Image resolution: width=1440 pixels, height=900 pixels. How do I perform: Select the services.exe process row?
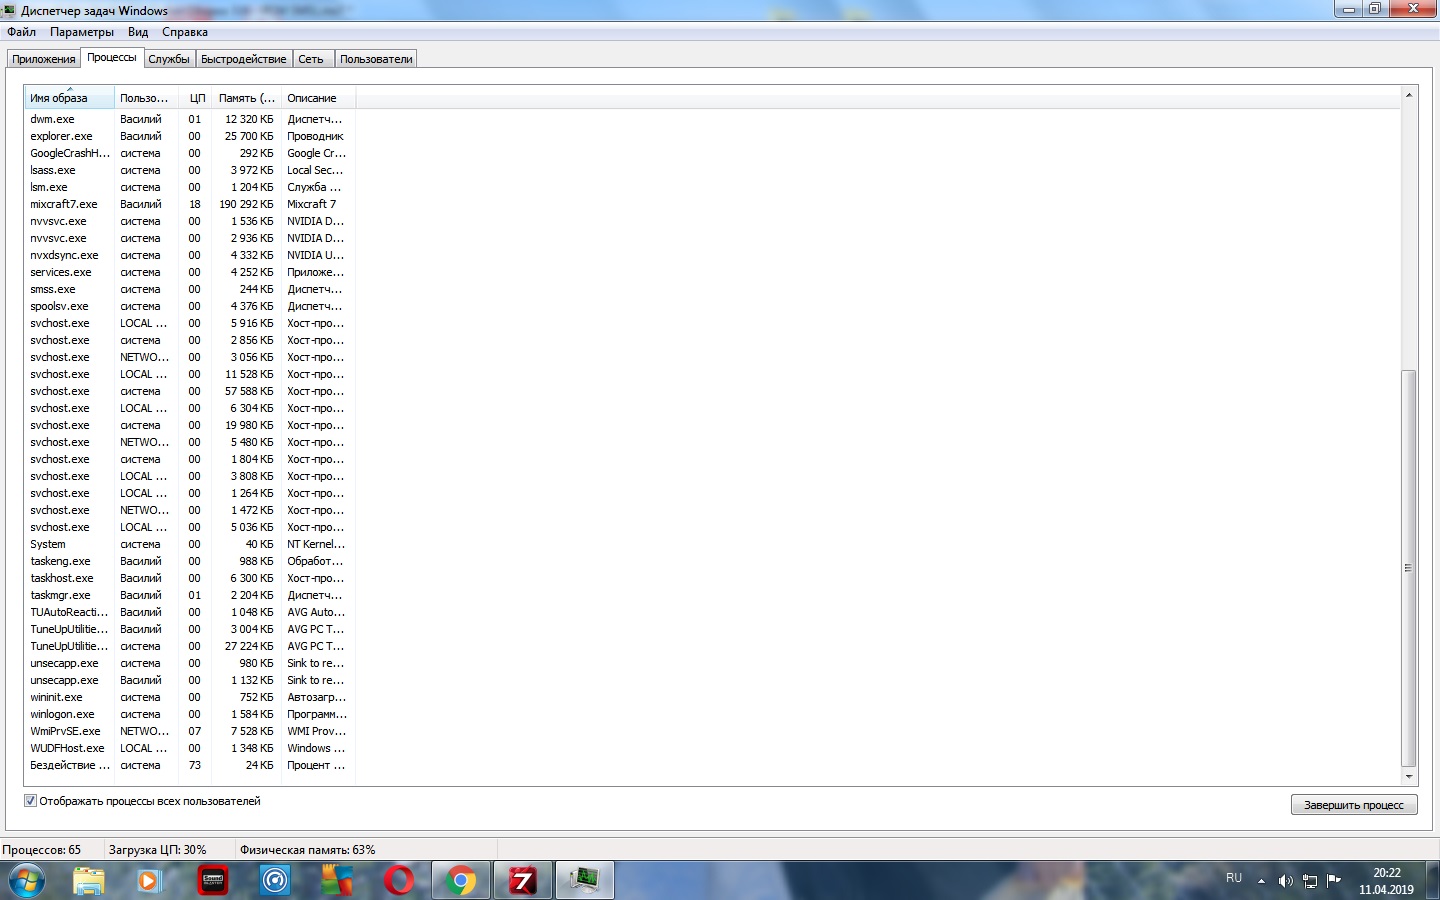coord(190,272)
